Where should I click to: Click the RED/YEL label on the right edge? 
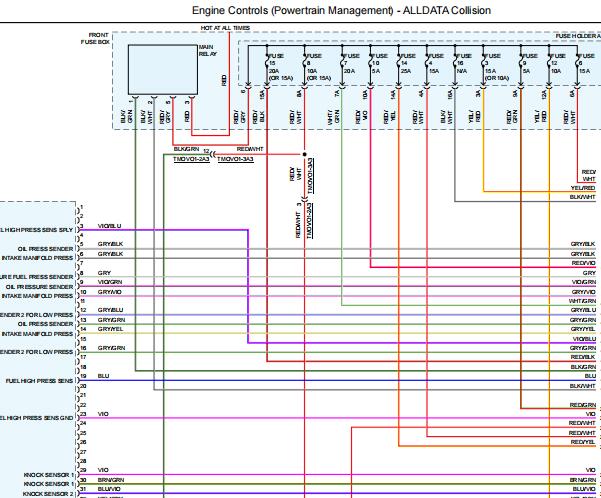click(x=583, y=442)
